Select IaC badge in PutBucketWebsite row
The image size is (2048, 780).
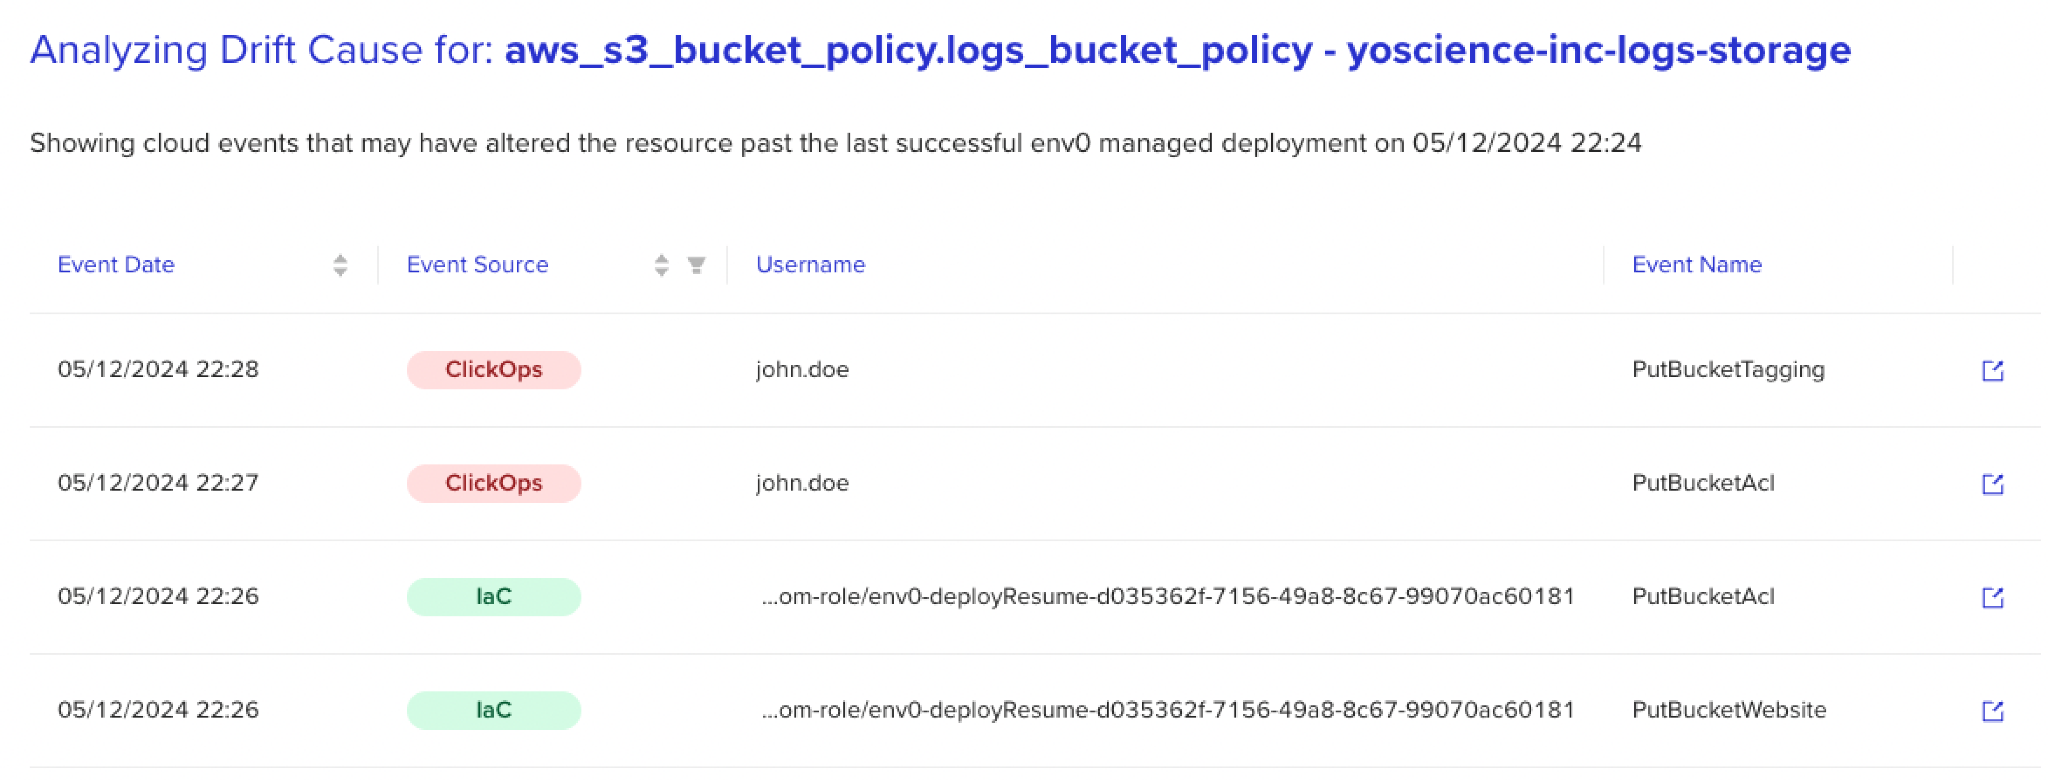click(x=493, y=710)
